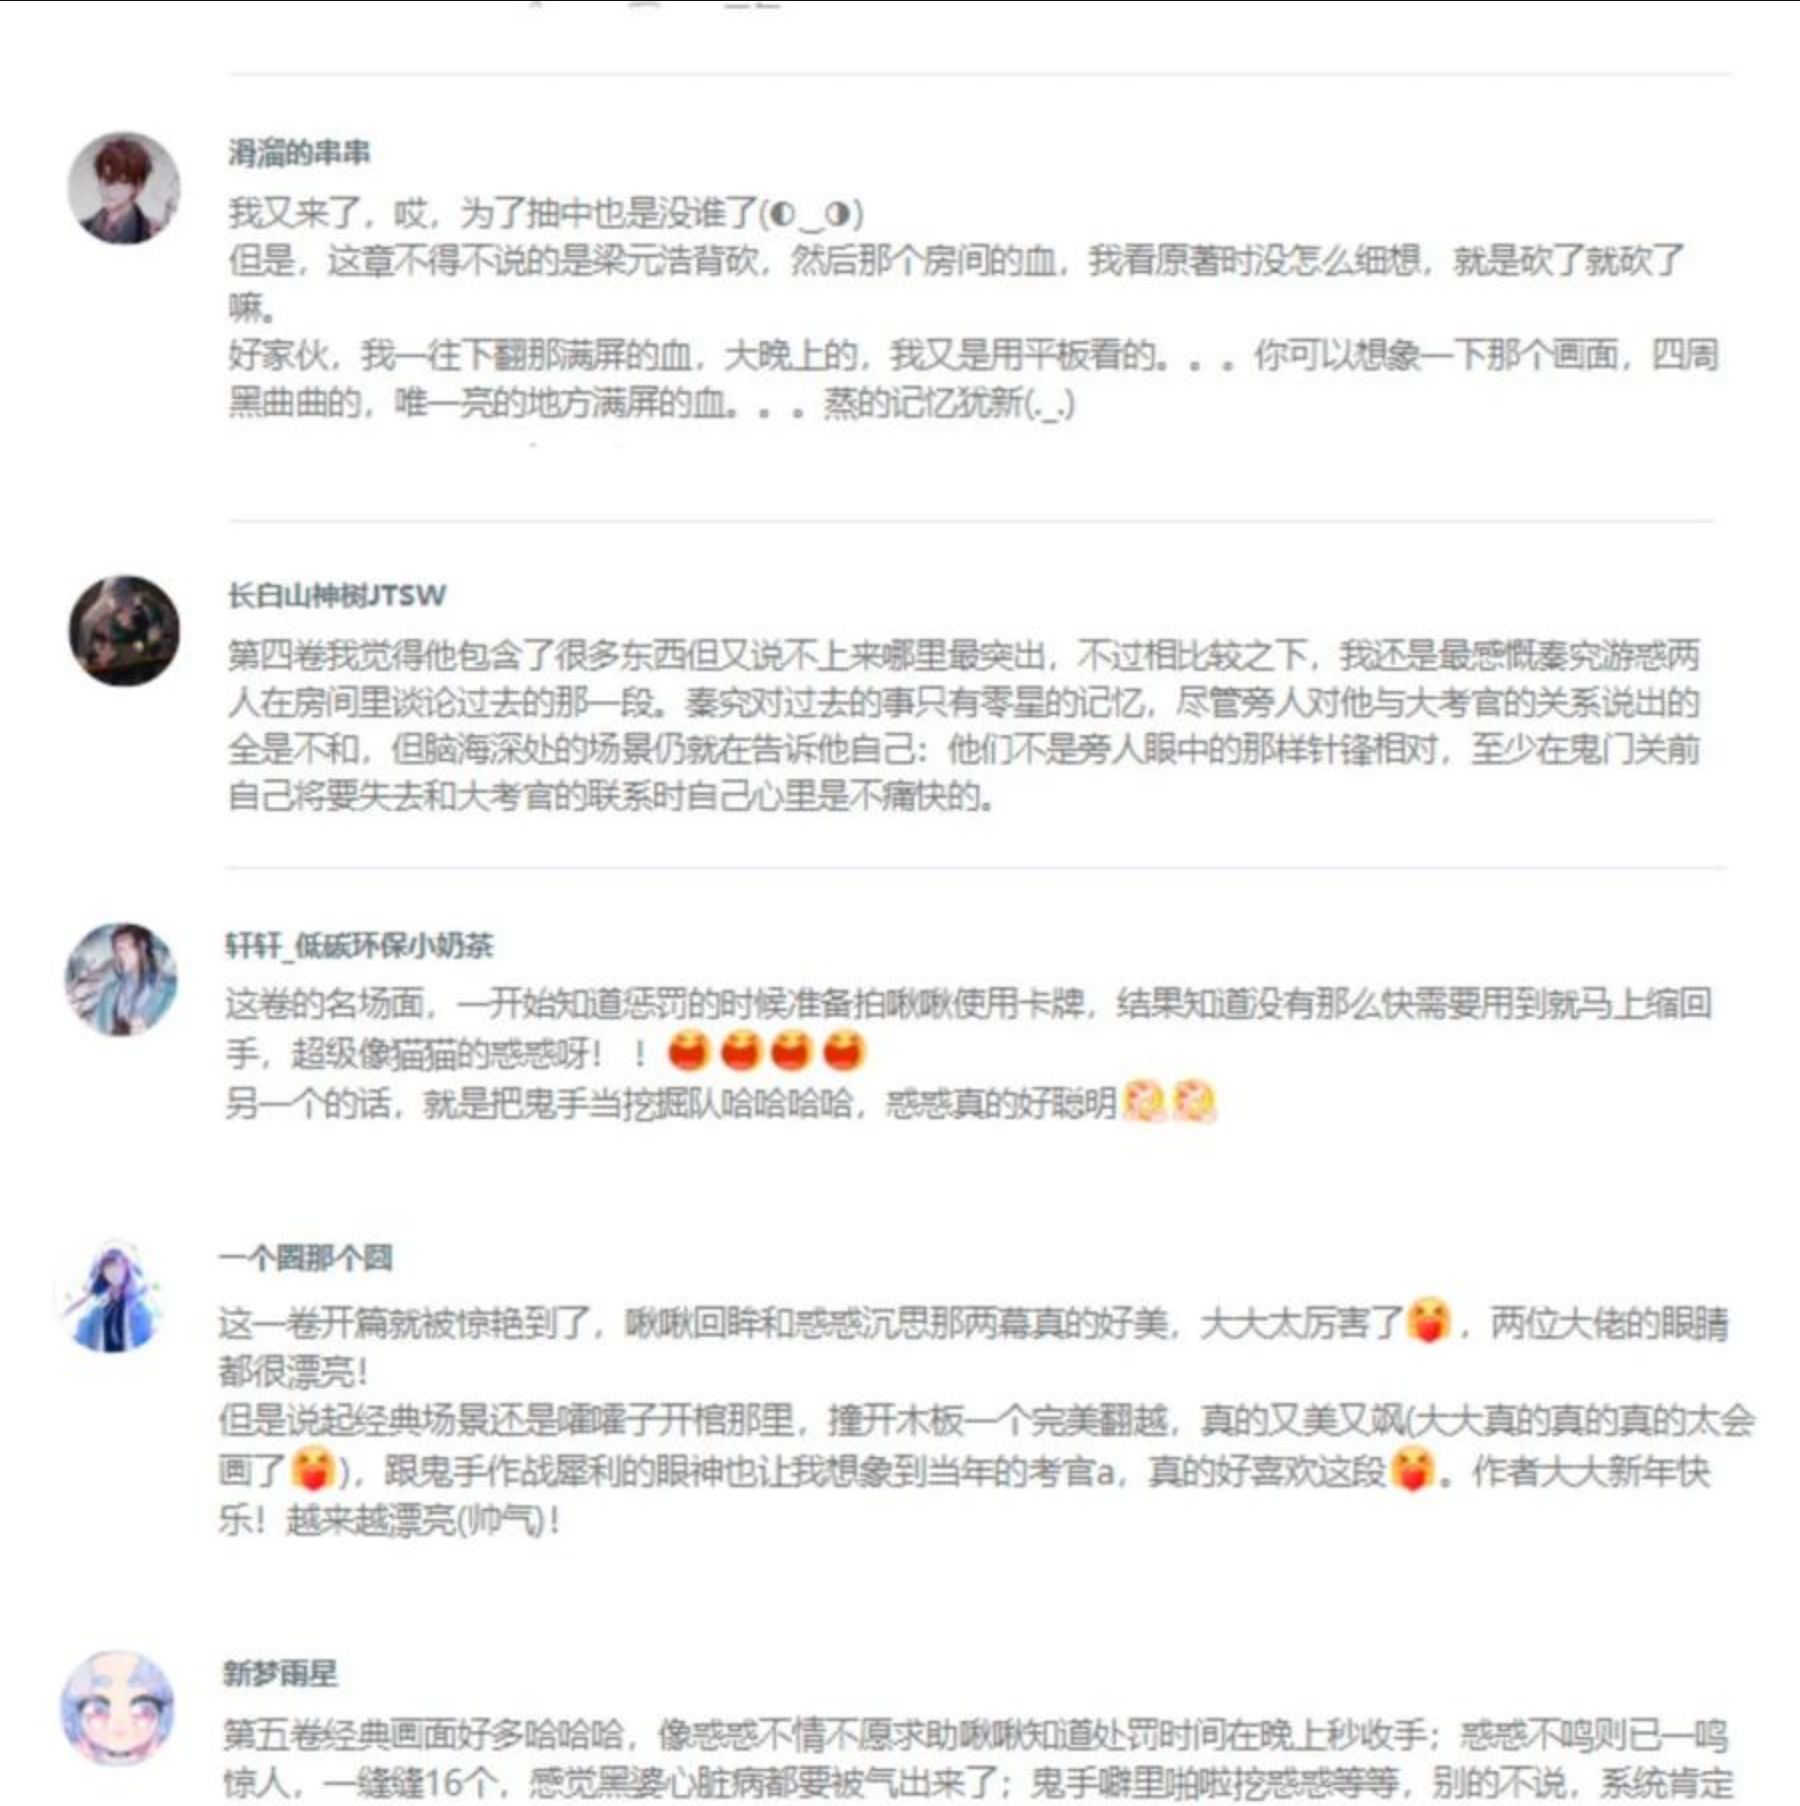This screenshot has width=1800, height=1806.
Task: Click comment text starting 我又来了
Action: tap(972, 308)
